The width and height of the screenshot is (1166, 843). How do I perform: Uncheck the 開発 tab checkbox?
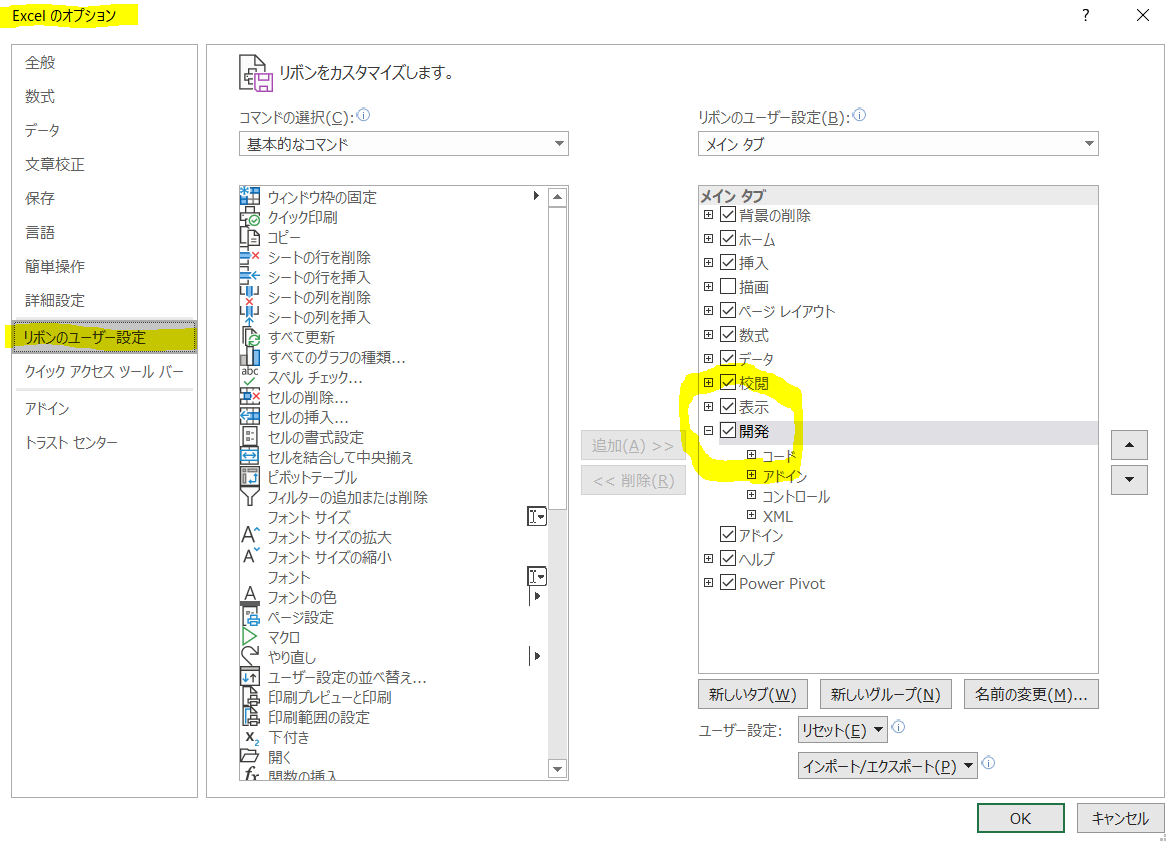coord(728,430)
